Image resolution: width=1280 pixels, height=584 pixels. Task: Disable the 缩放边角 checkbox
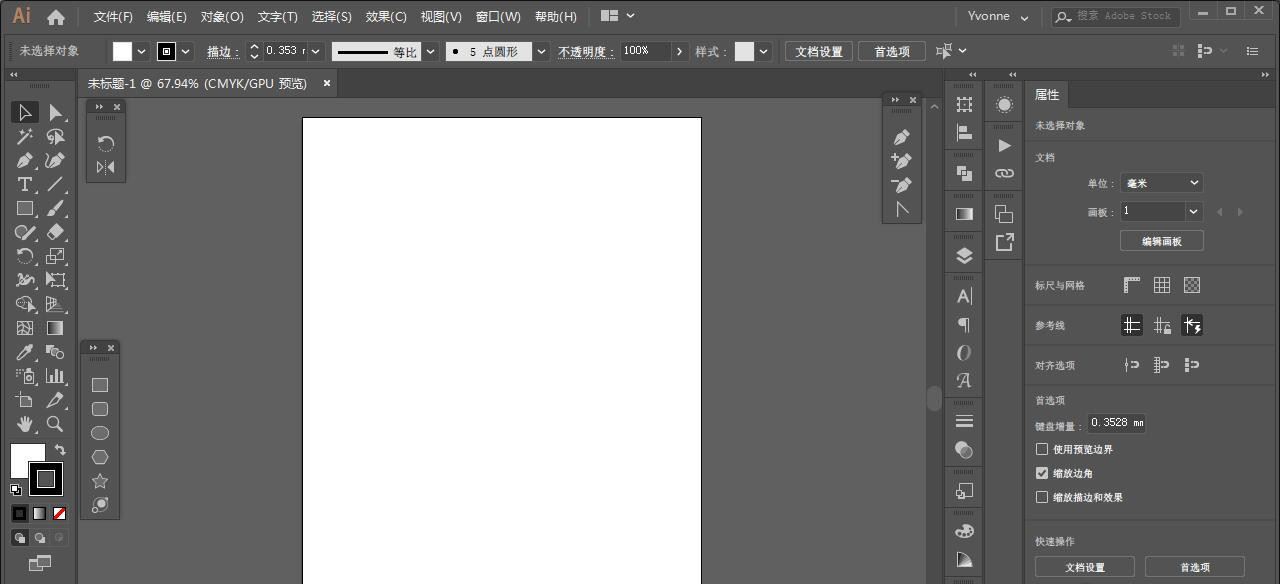point(1041,473)
